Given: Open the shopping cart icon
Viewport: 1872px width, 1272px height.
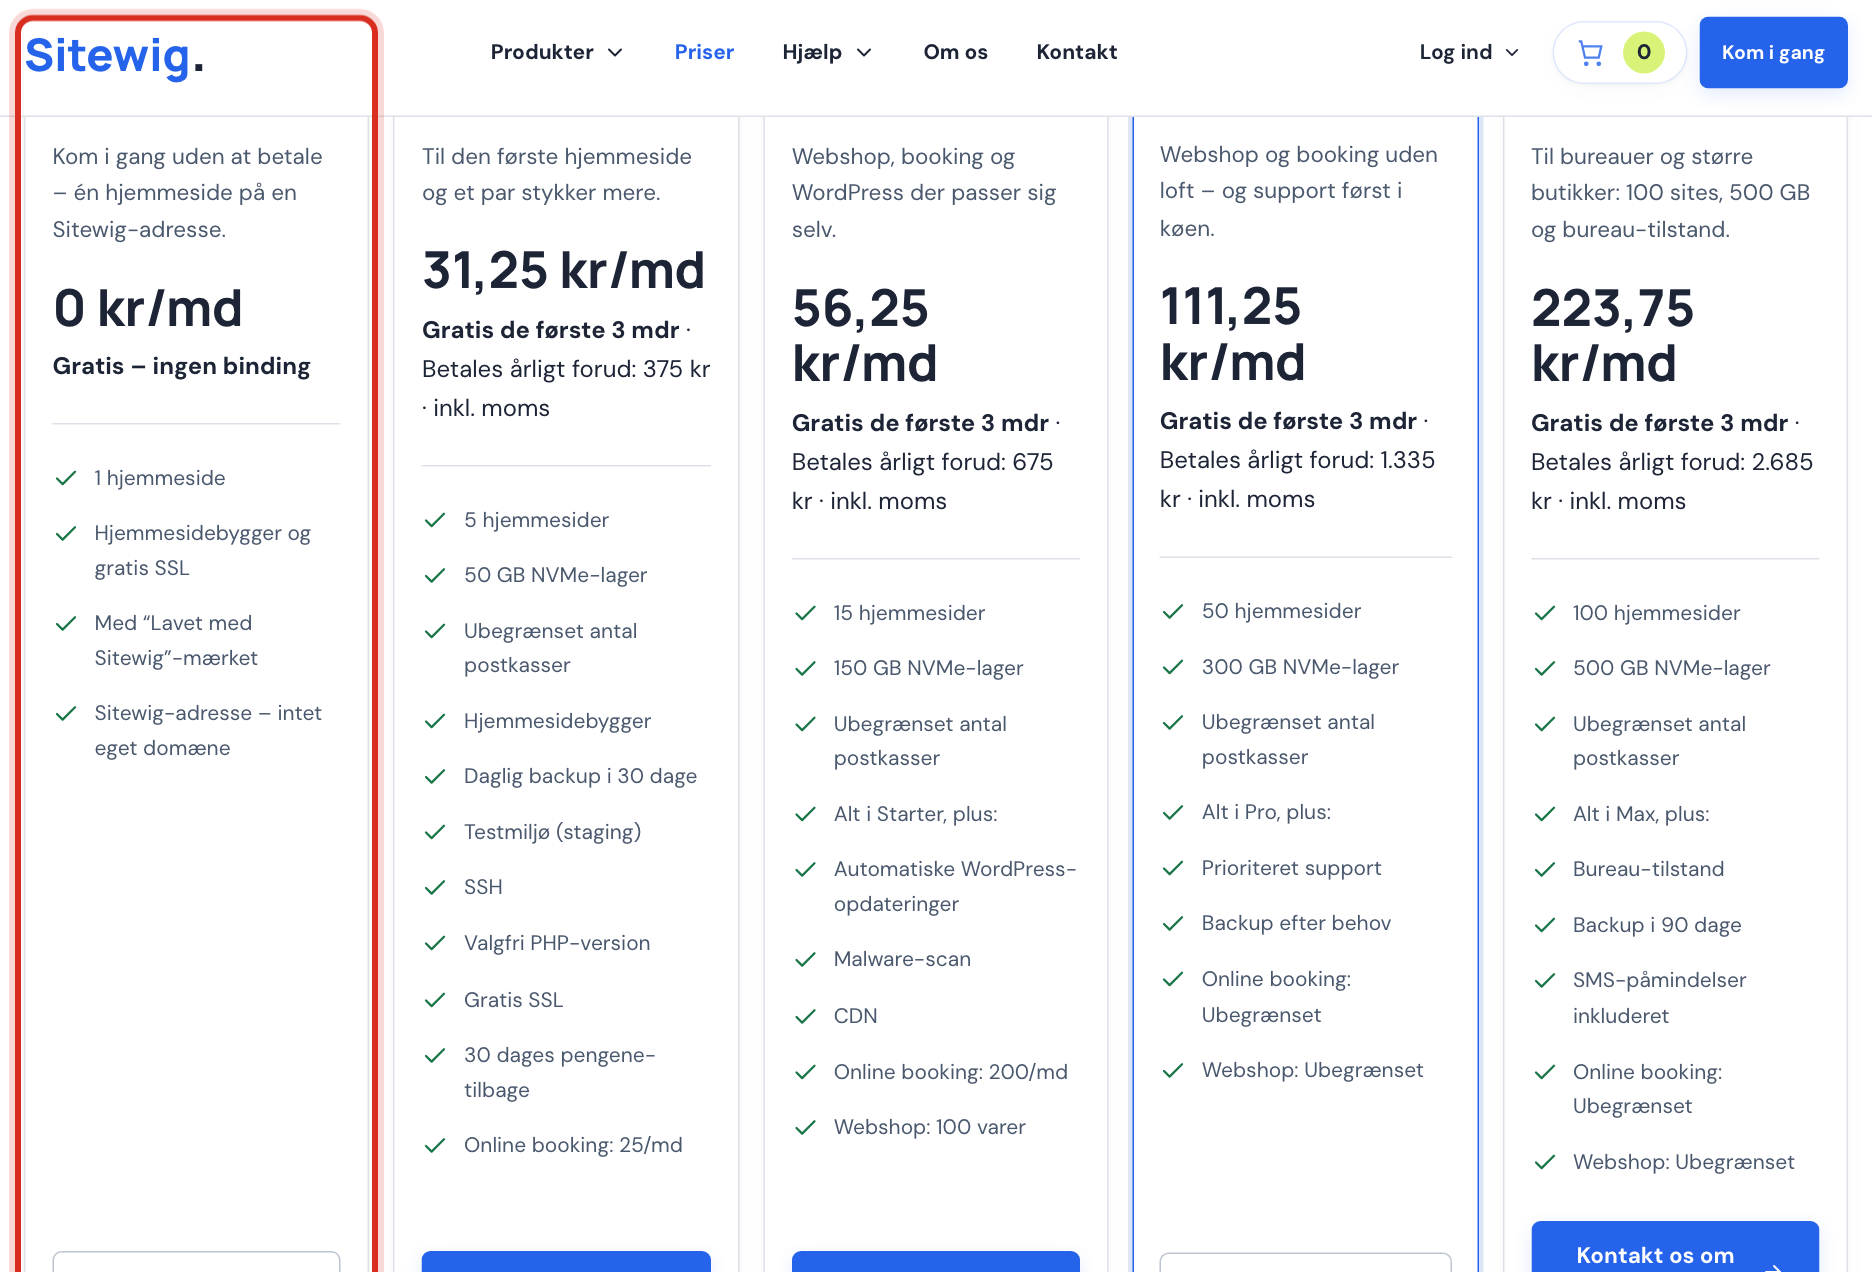Looking at the screenshot, I should pyautogui.click(x=1590, y=52).
